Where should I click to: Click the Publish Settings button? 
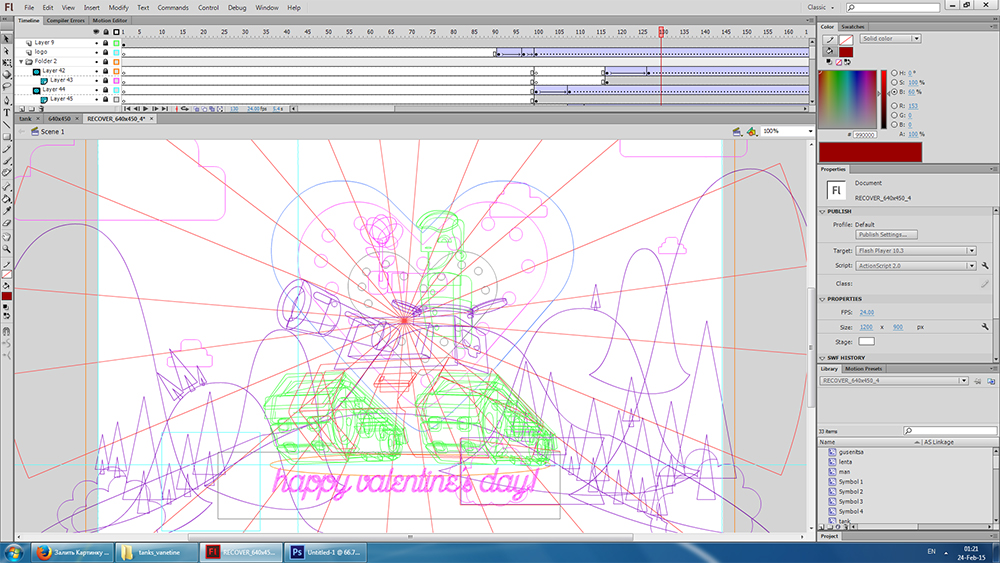(x=886, y=235)
